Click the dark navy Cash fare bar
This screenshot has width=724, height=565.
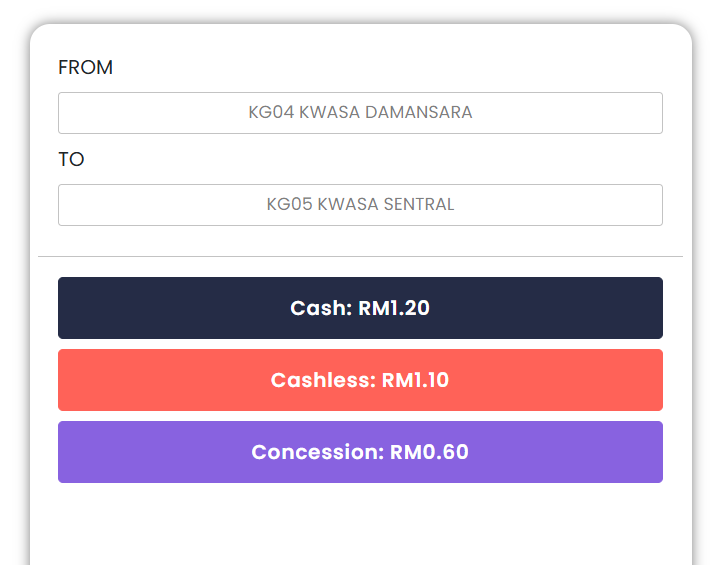(x=150, y=308)
